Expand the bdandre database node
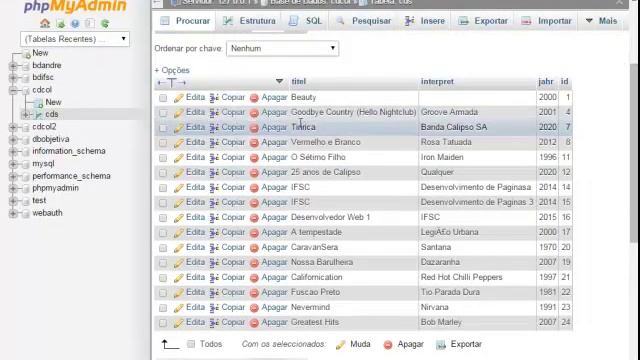This screenshot has height=360, width=640. [x=13, y=66]
